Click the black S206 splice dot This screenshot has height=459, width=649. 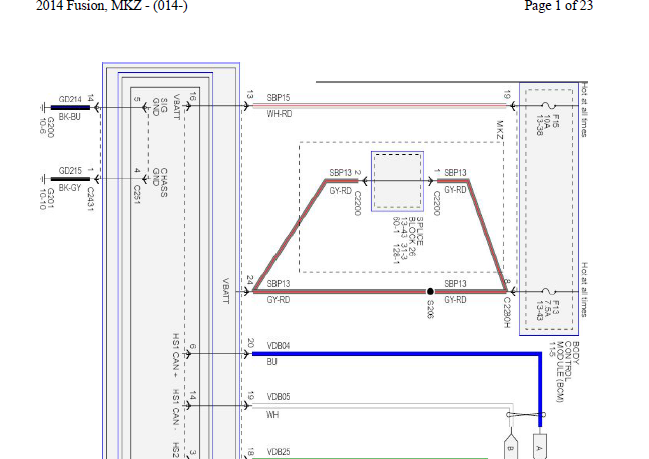coord(430,291)
